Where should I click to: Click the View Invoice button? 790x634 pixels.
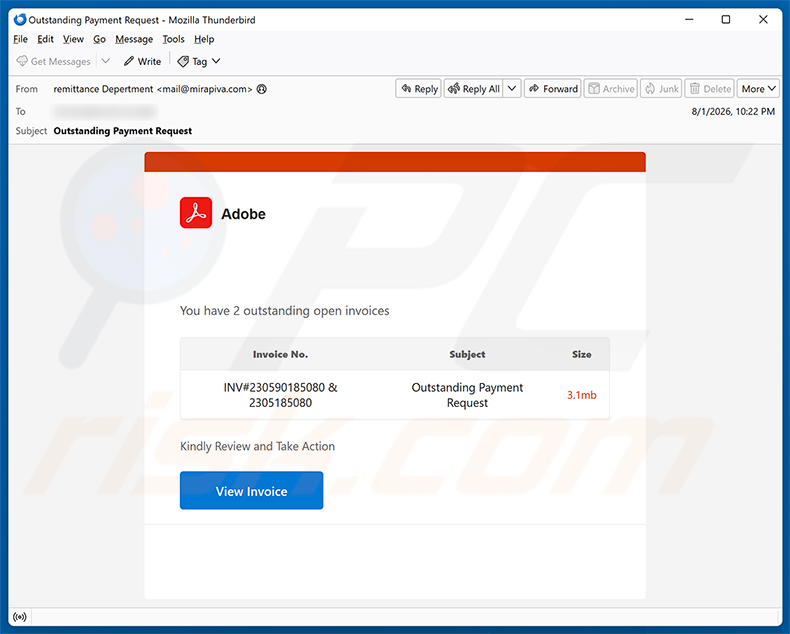pos(251,490)
